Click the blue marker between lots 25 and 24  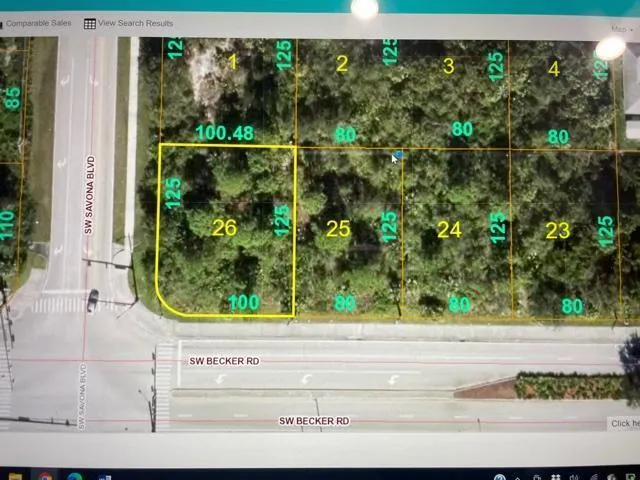pos(400,155)
